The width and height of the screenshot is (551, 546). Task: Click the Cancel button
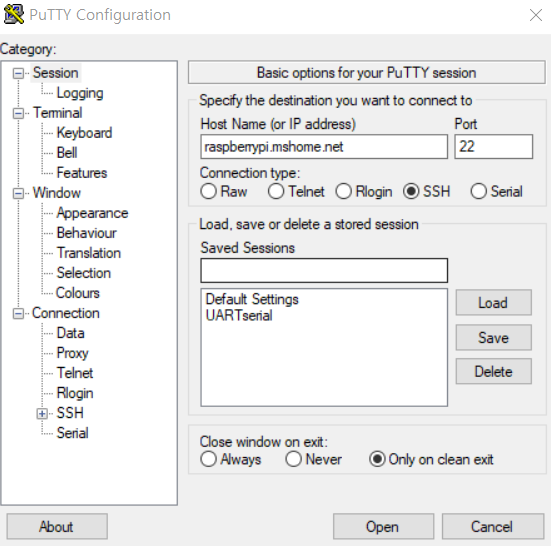(x=493, y=526)
